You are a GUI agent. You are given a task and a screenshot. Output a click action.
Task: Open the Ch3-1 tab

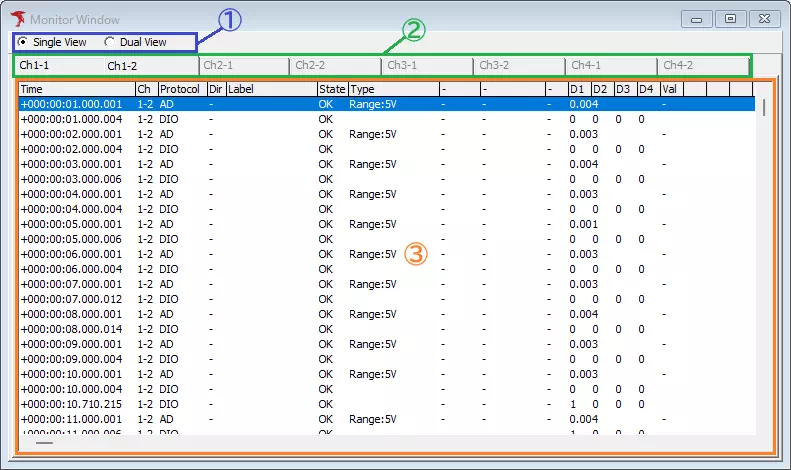(x=402, y=66)
